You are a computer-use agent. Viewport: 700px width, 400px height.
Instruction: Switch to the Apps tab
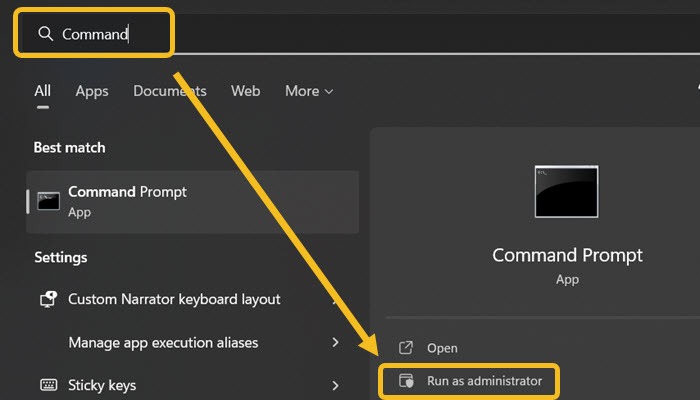[x=92, y=91]
